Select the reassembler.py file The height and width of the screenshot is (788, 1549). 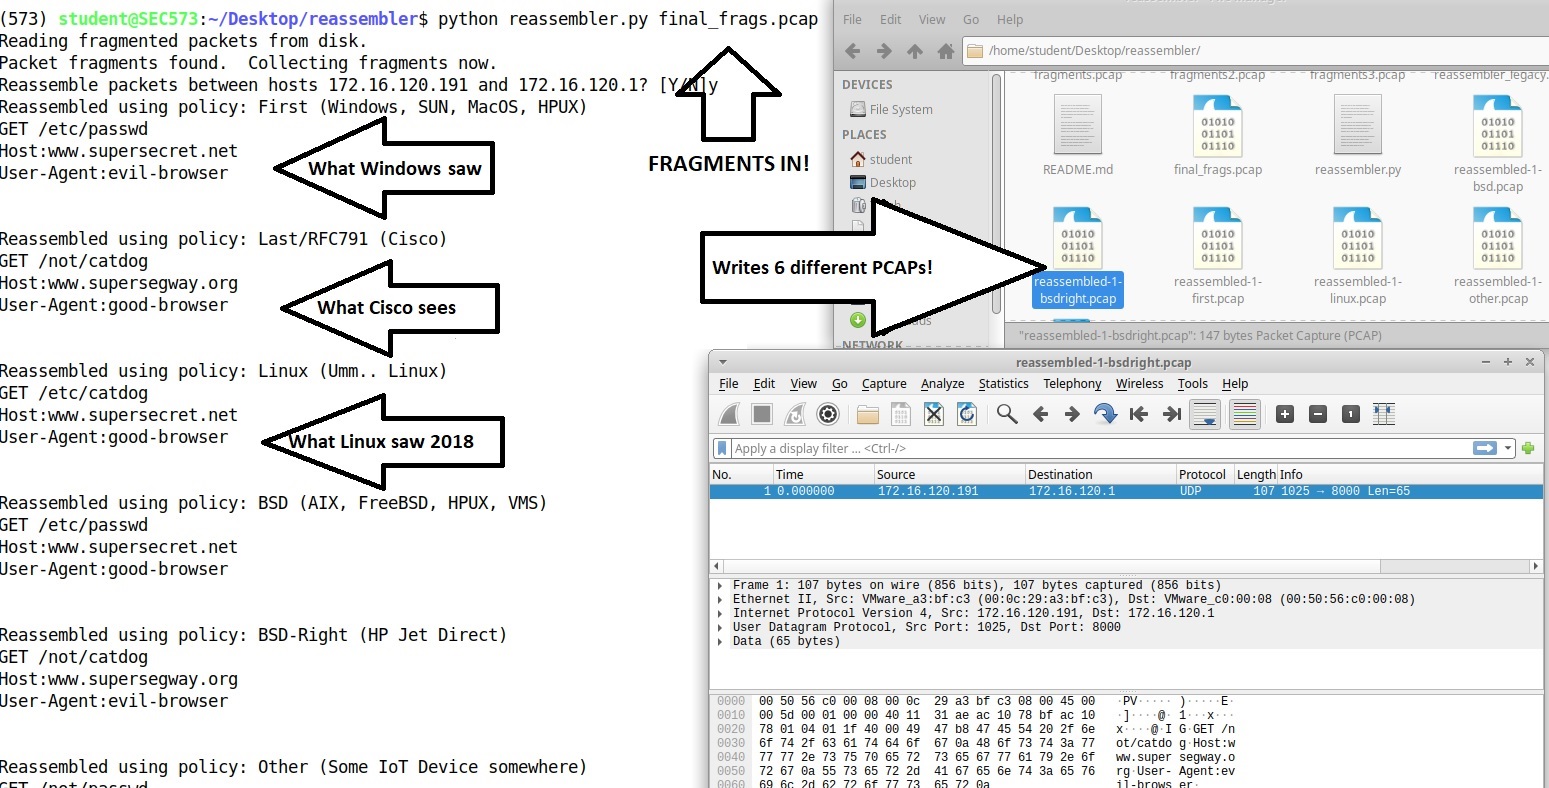pos(1357,135)
